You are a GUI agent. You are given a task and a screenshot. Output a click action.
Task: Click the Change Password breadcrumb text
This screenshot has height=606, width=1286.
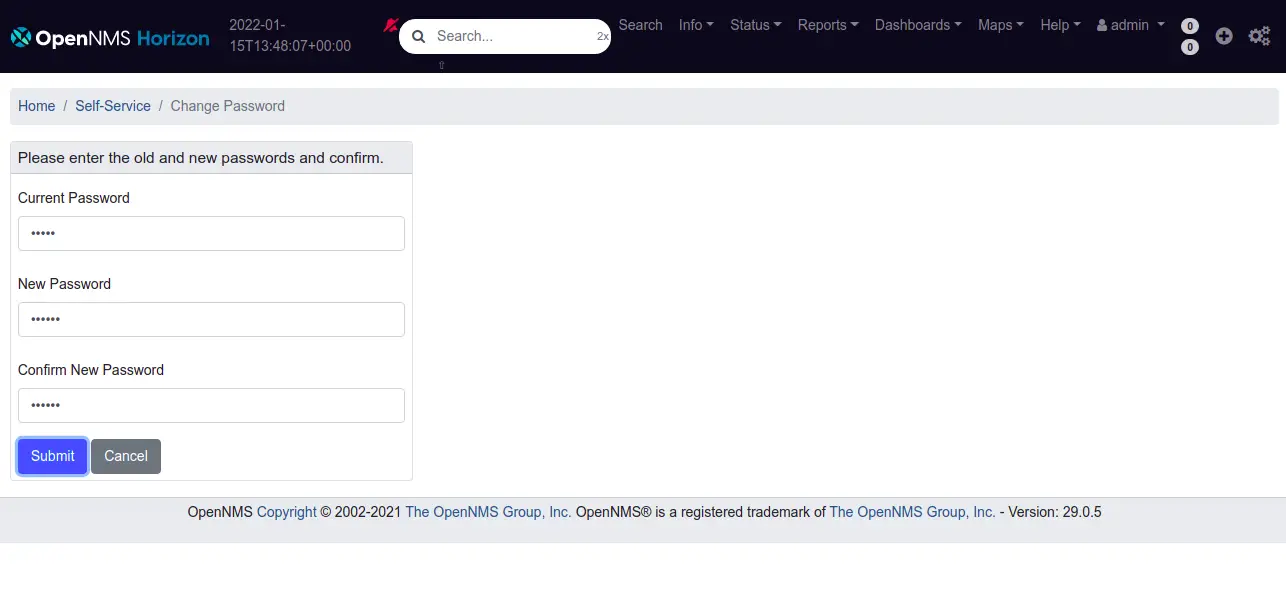click(228, 106)
